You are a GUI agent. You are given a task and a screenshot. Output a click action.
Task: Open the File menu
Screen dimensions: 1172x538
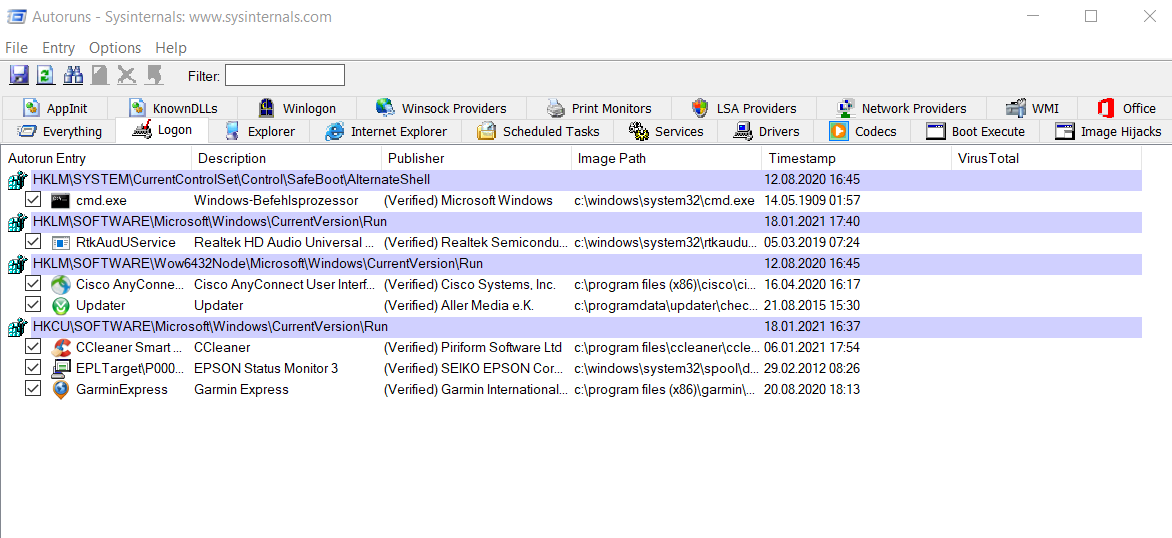[16, 48]
